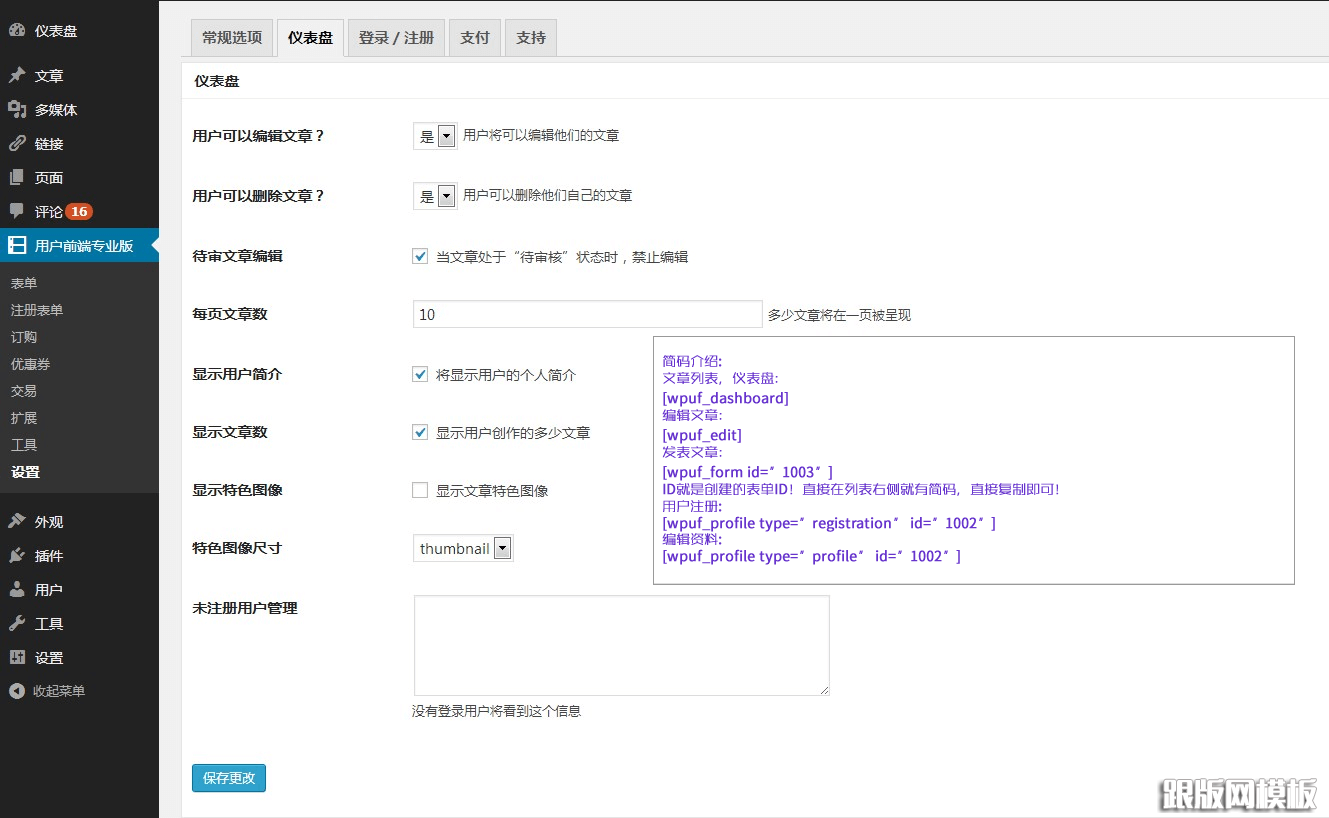The height and width of the screenshot is (818, 1329).
Task: Open the 页面 pages icon
Action: tap(22, 177)
